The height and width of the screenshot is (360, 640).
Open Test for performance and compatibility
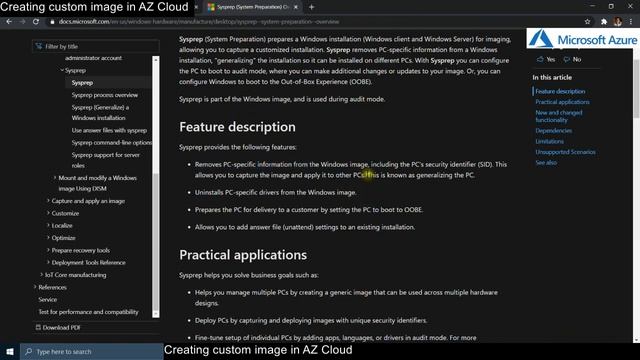point(89,312)
